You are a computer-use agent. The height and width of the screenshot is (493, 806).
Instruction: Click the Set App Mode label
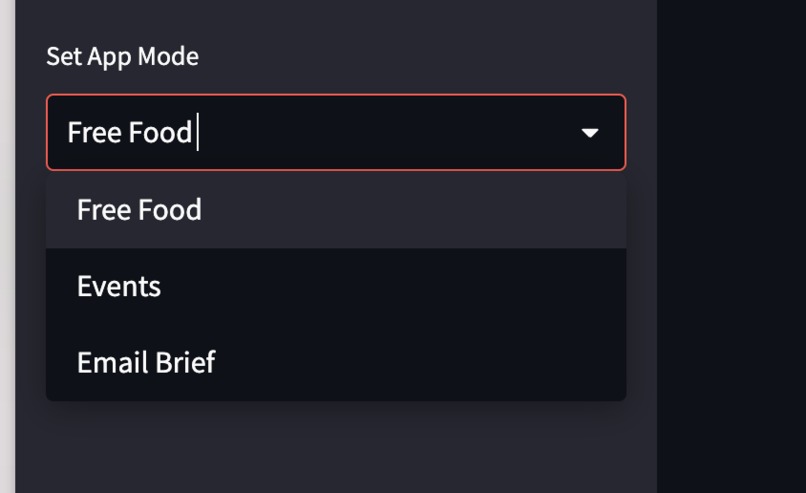[122, 57]
